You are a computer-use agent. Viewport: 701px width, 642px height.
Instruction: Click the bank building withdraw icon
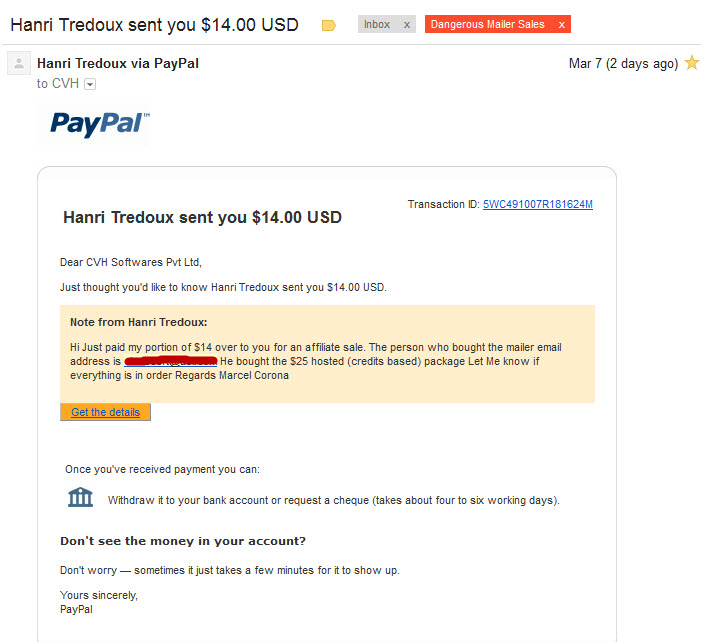(80, 497)
